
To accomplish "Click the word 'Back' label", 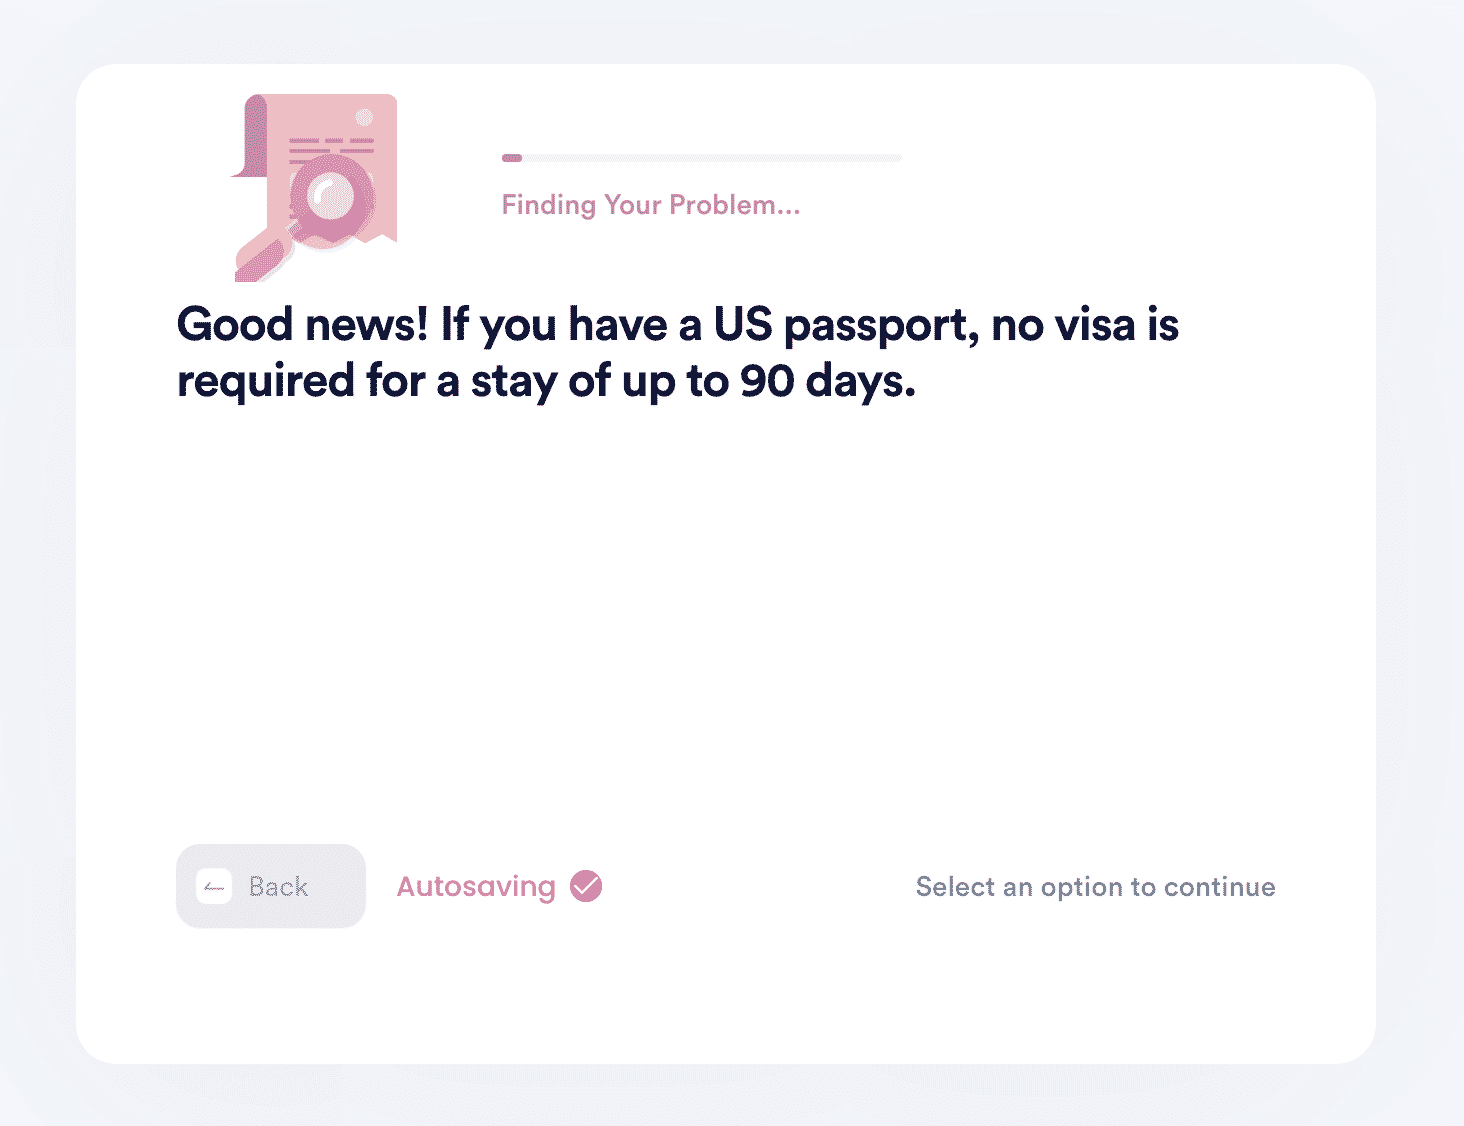I will click(279, 887).
